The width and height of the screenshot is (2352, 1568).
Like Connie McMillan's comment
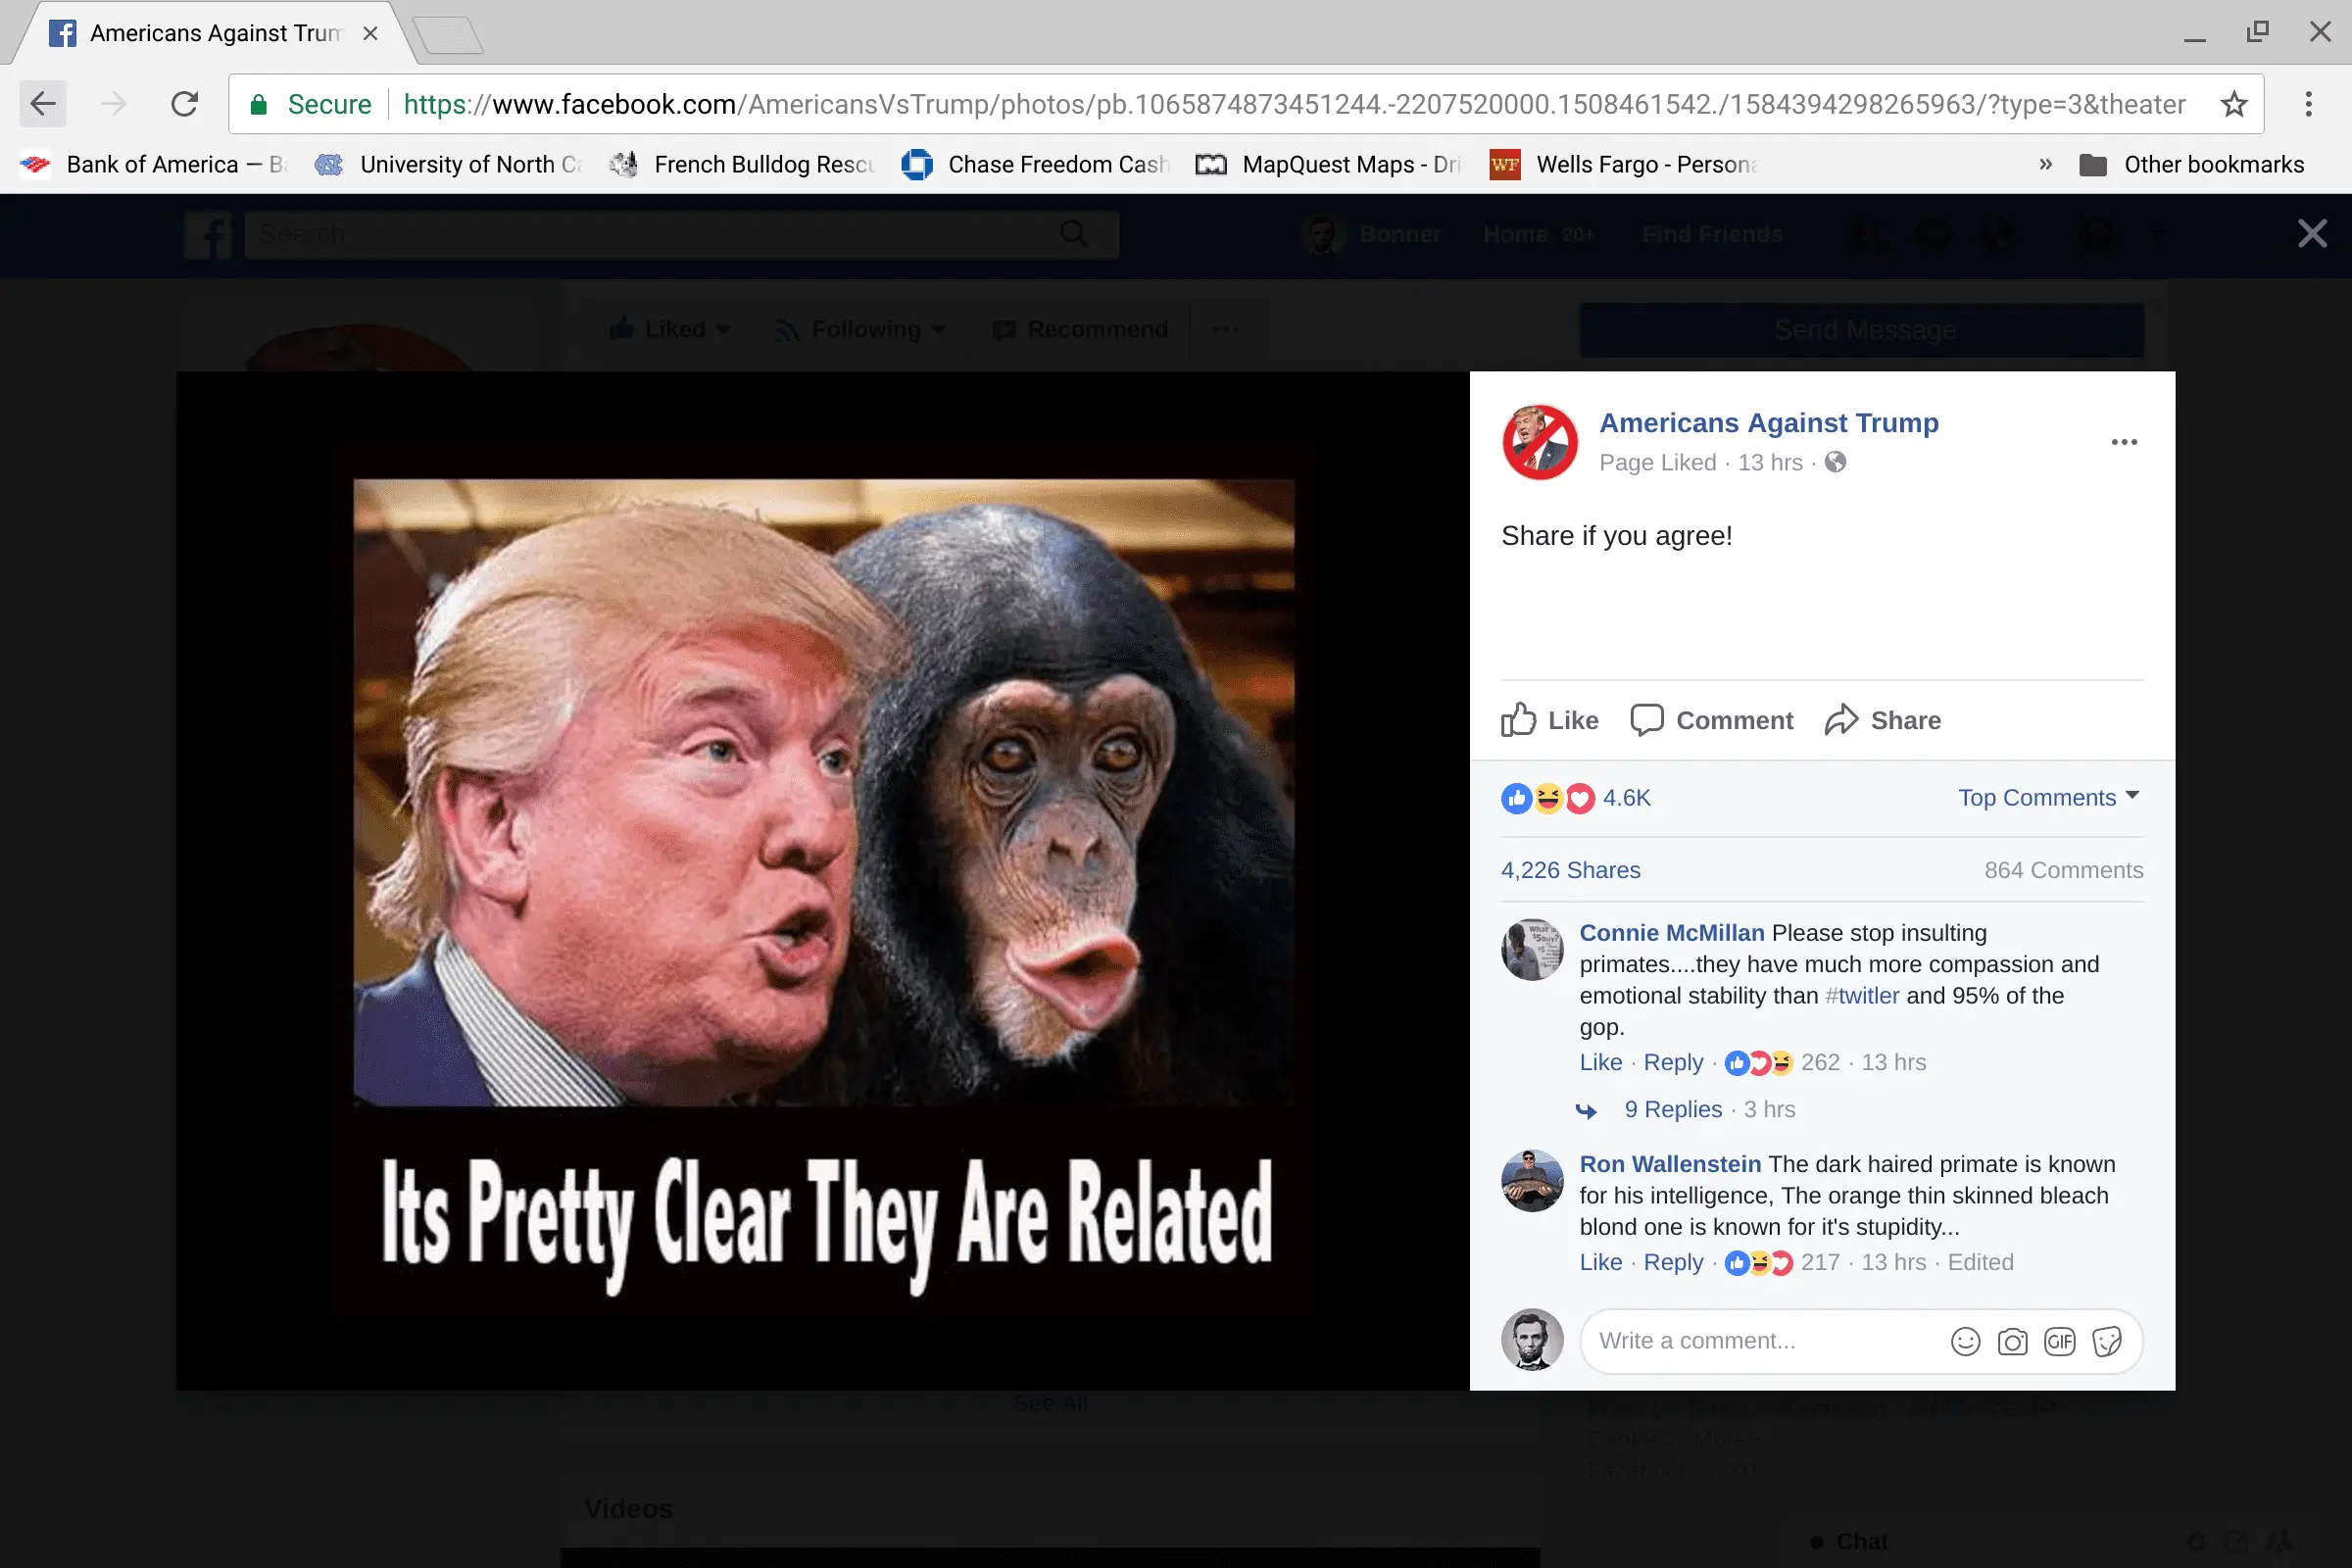tap(1600, 1062)
